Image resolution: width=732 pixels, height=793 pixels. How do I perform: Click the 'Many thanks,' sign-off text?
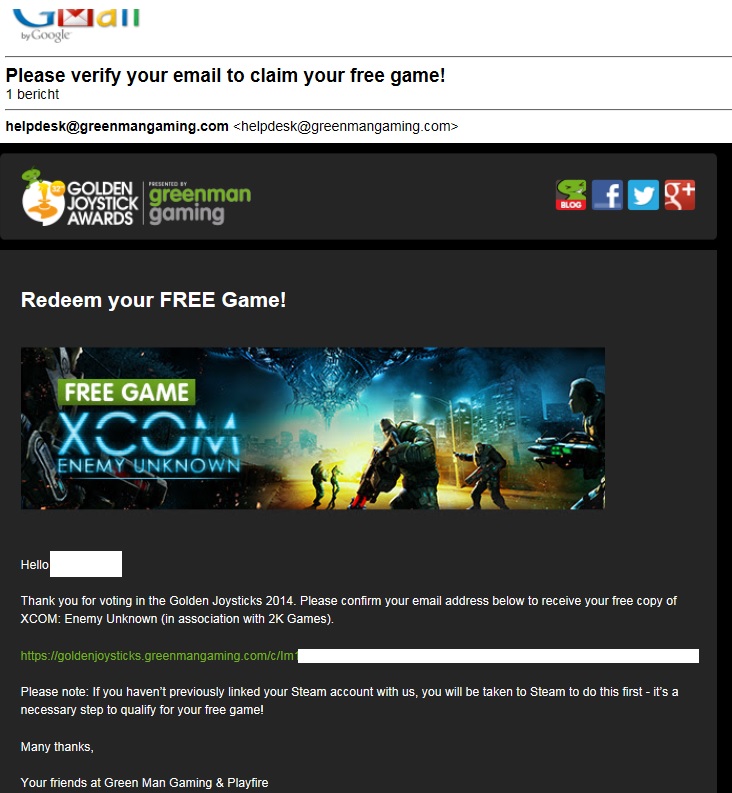pos(57,747)
